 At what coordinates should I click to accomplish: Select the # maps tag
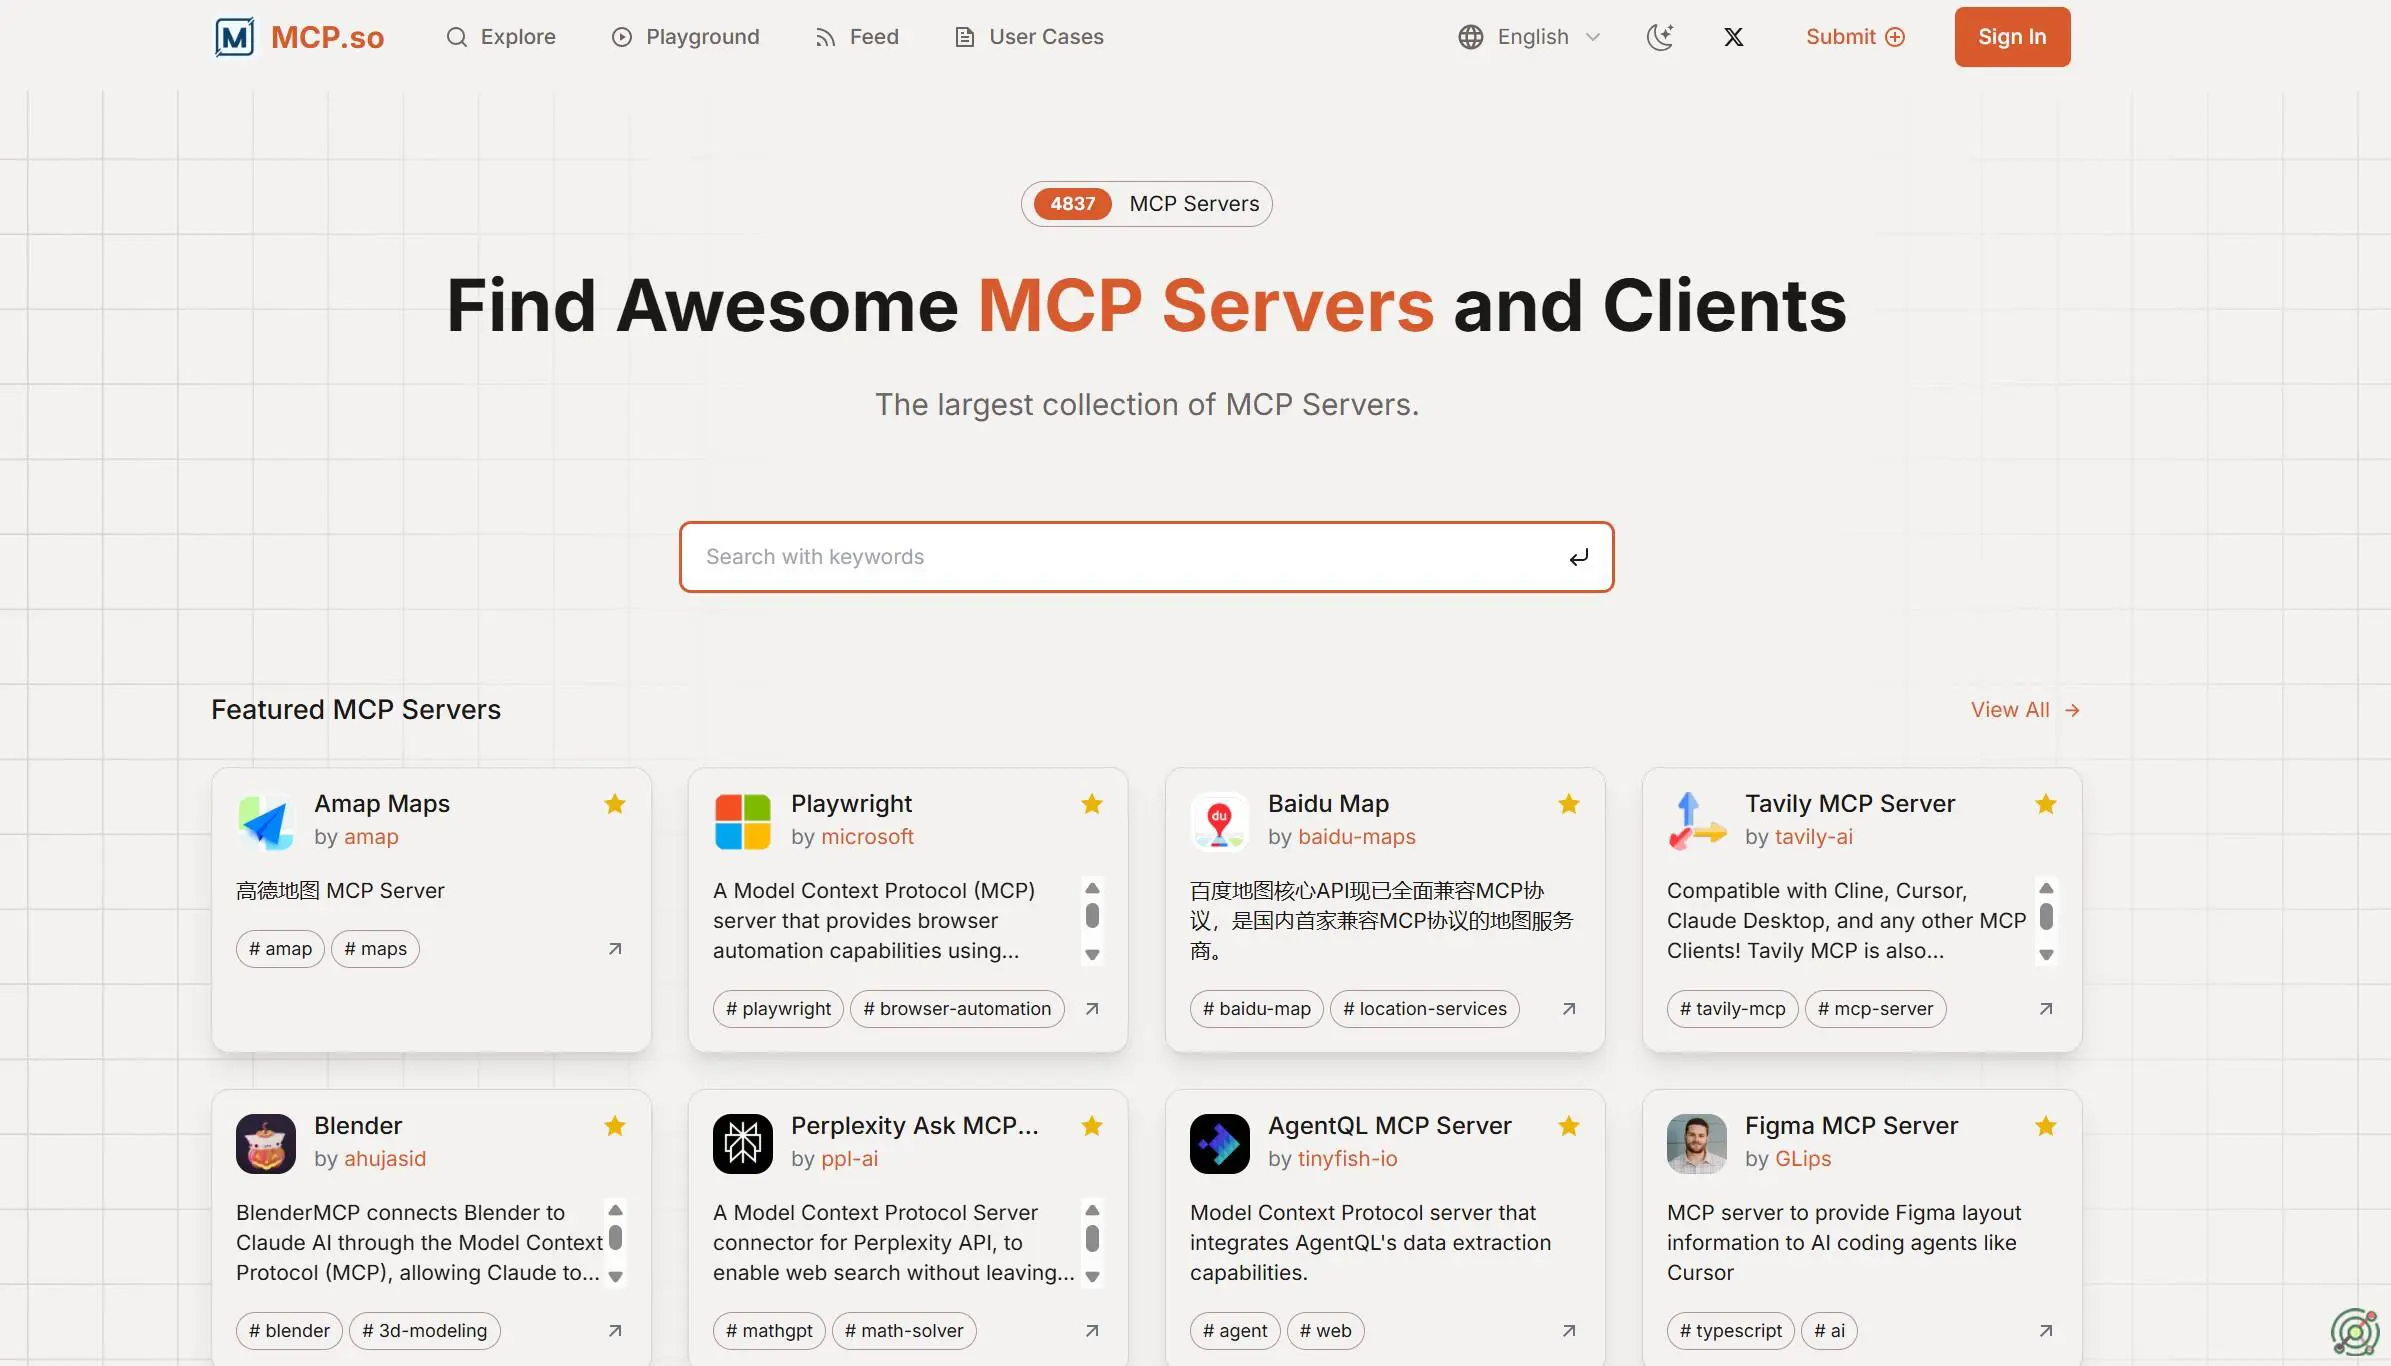(x=375, y=949)
